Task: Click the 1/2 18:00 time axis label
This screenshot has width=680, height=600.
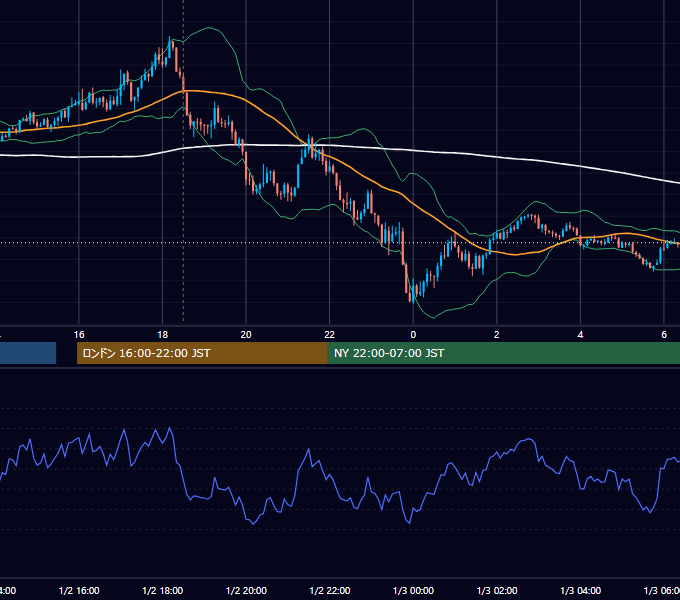Action: (x=163, y=590)
